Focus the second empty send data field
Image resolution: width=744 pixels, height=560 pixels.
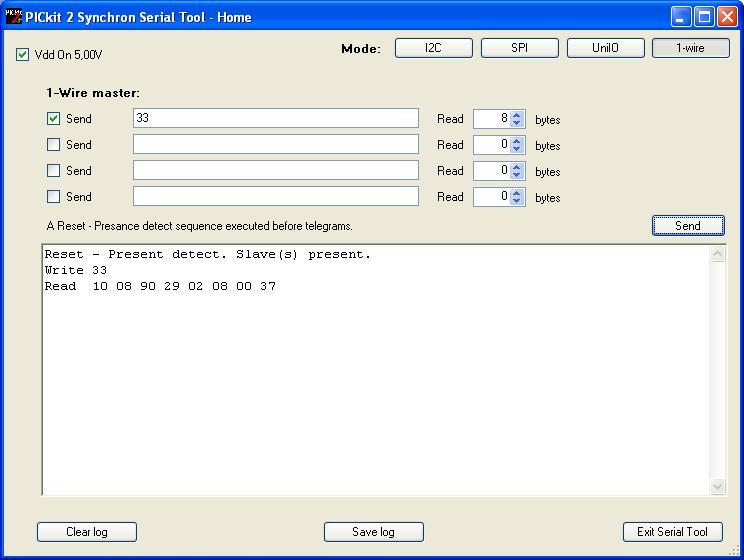click(276, 144)
